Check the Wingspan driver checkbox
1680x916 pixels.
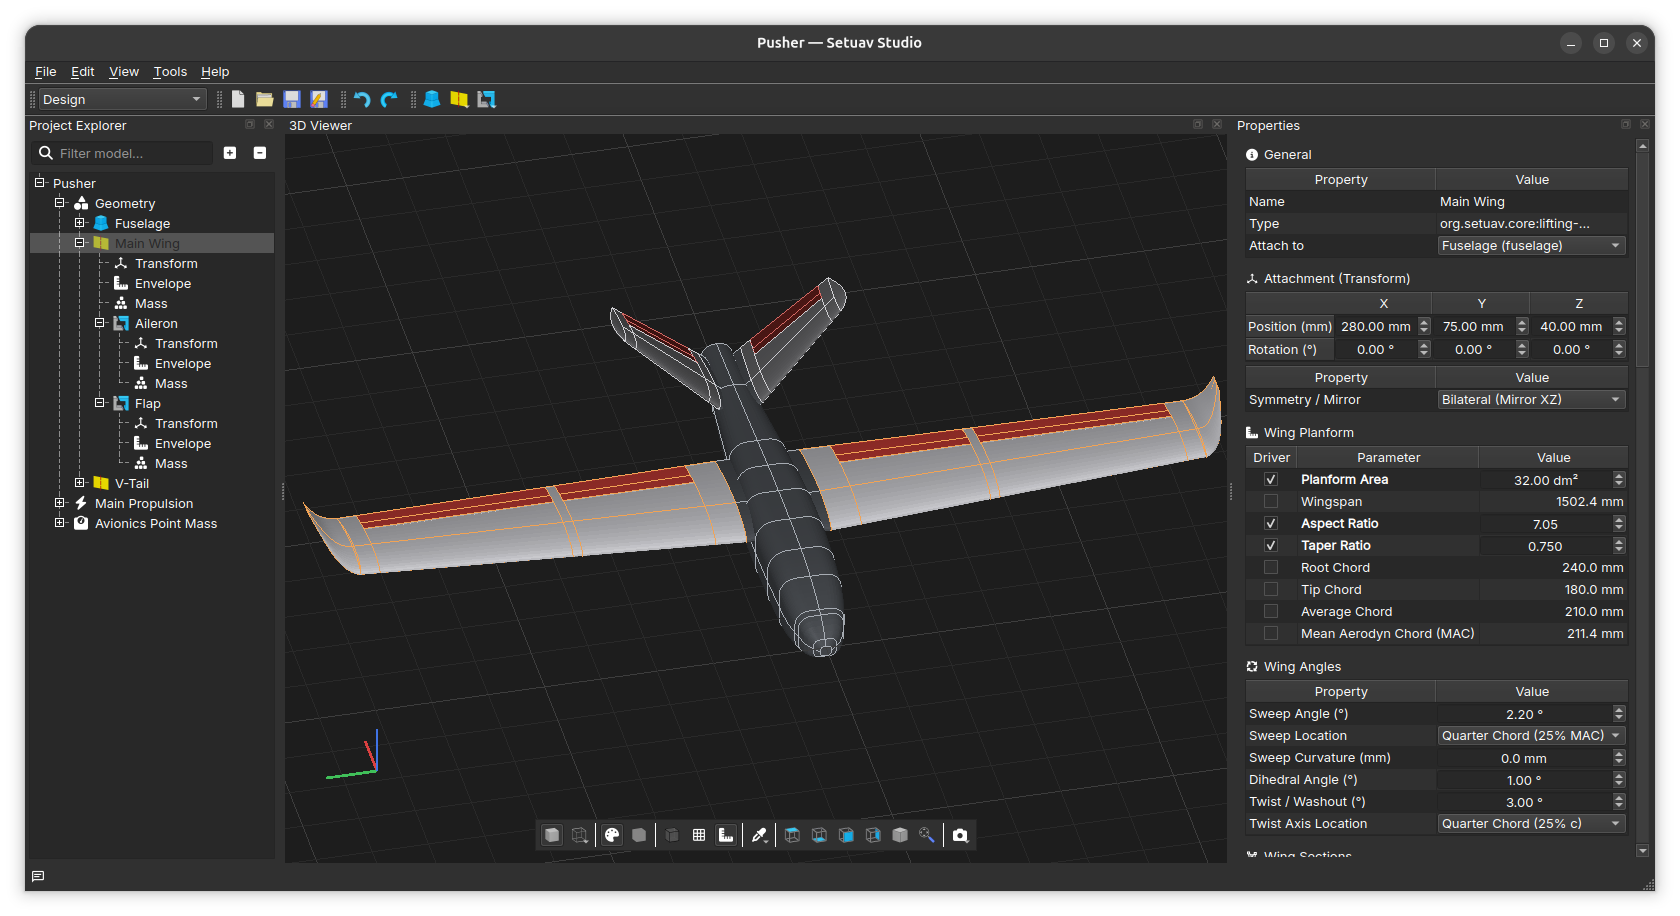click(x=1271, y=502)
